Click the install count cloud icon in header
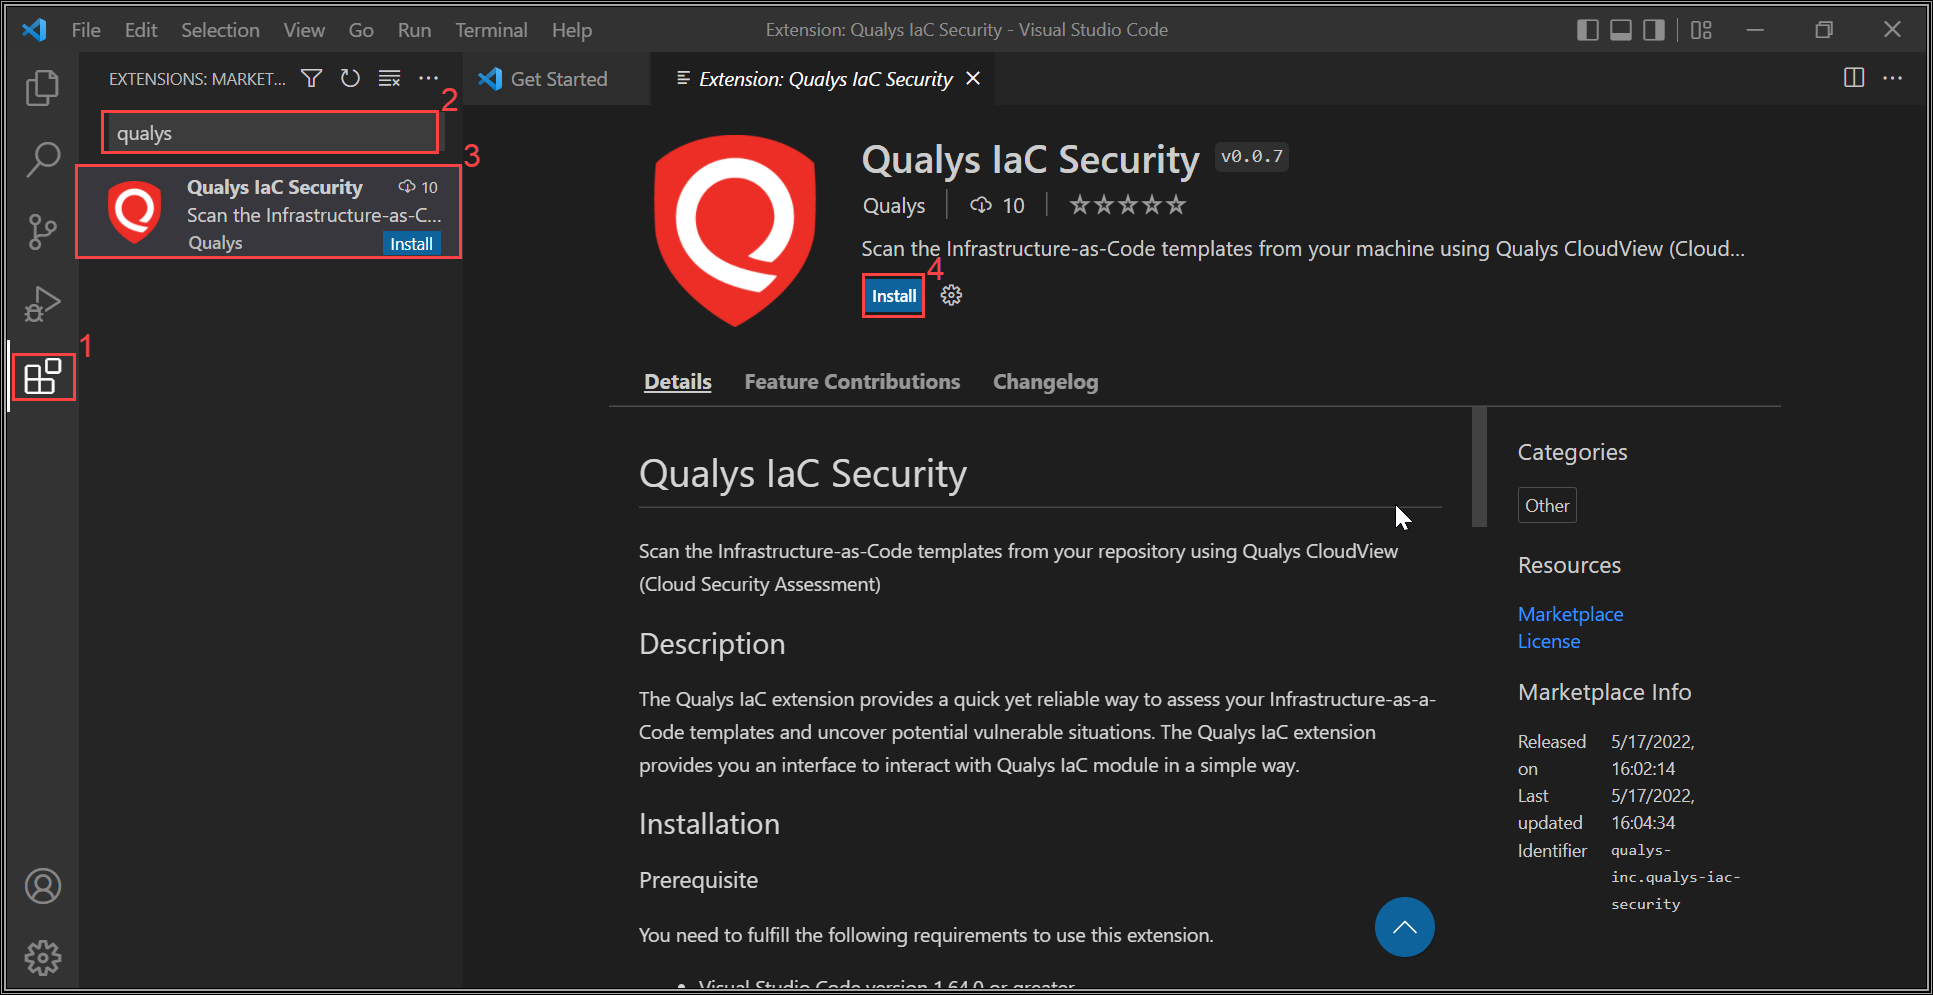The height and width of the screenshot is (995, 1933). [981, 205]
